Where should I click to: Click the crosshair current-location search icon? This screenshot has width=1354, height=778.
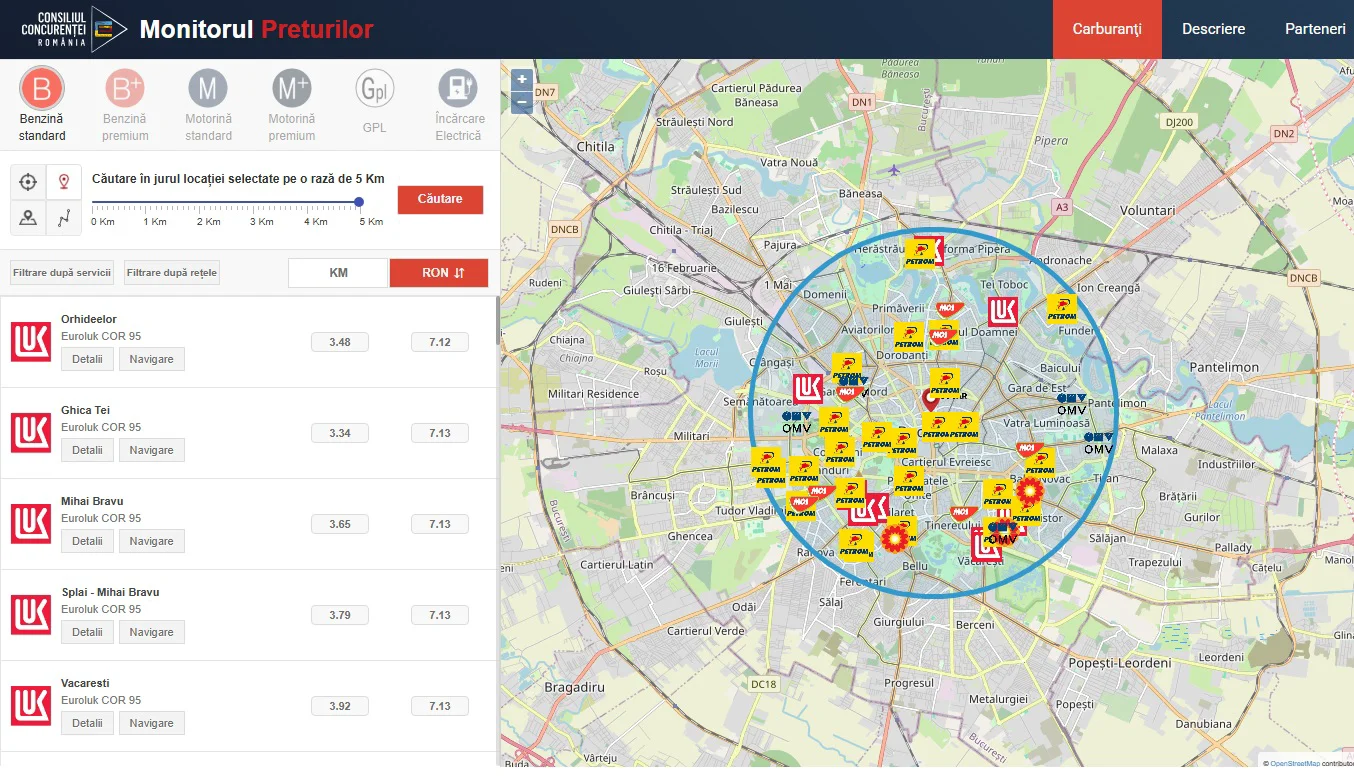click(x=28, y=182)
